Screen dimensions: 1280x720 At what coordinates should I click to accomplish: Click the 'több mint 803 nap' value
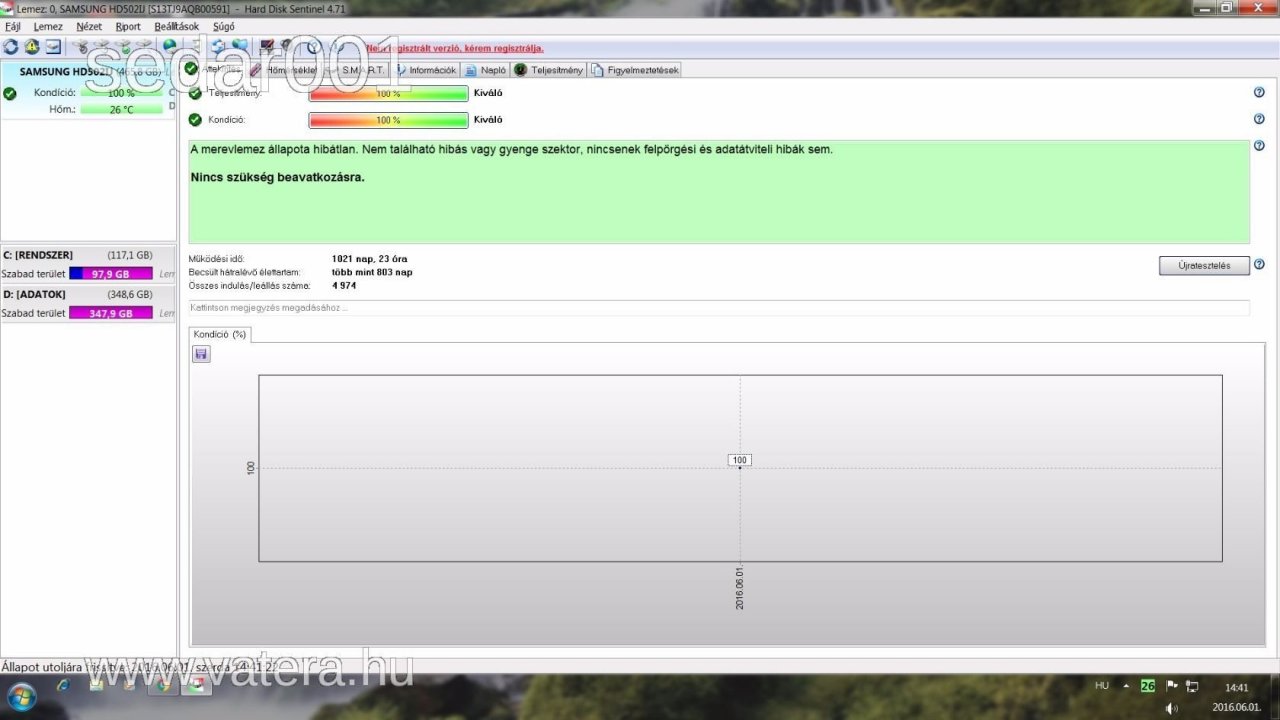click(372, 272)
